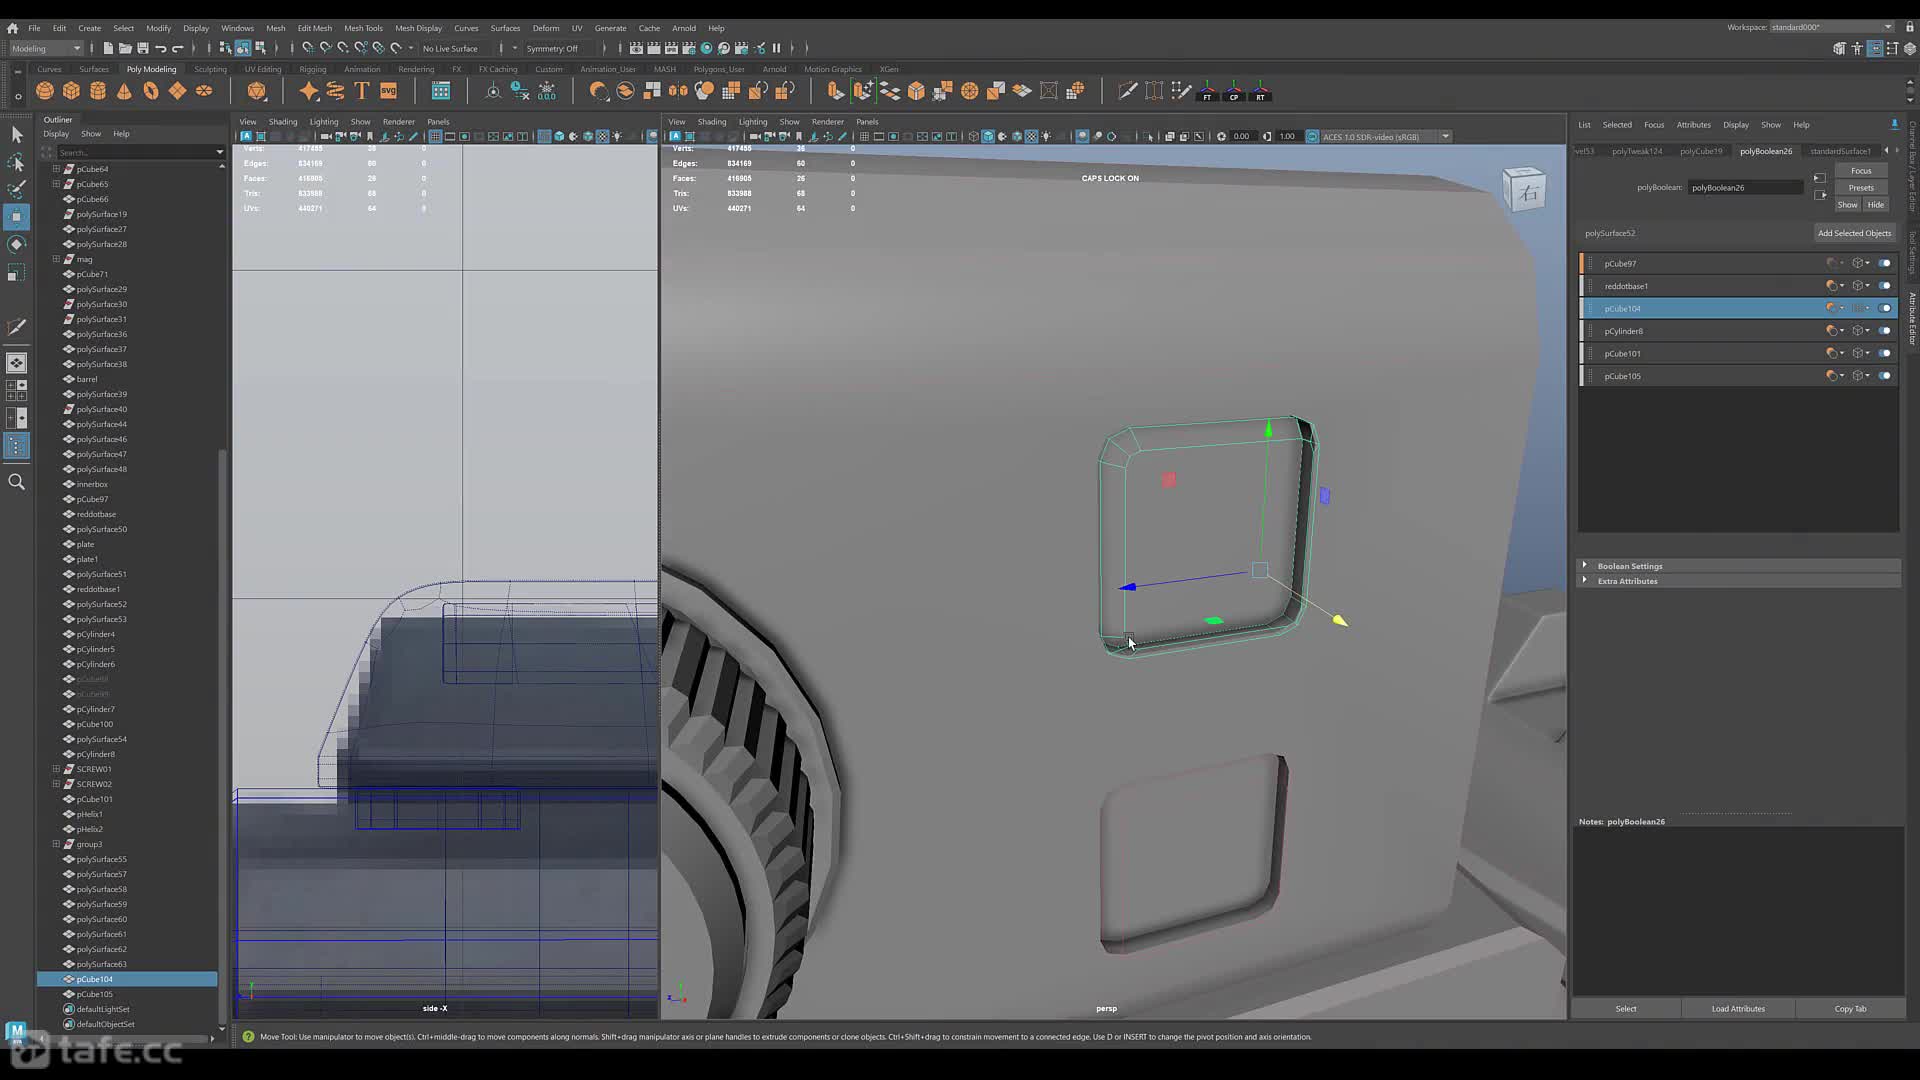Click the Extrude shelf icon
The width and height of the screenshot is (1920, 1080).
[x=836, y=91]
